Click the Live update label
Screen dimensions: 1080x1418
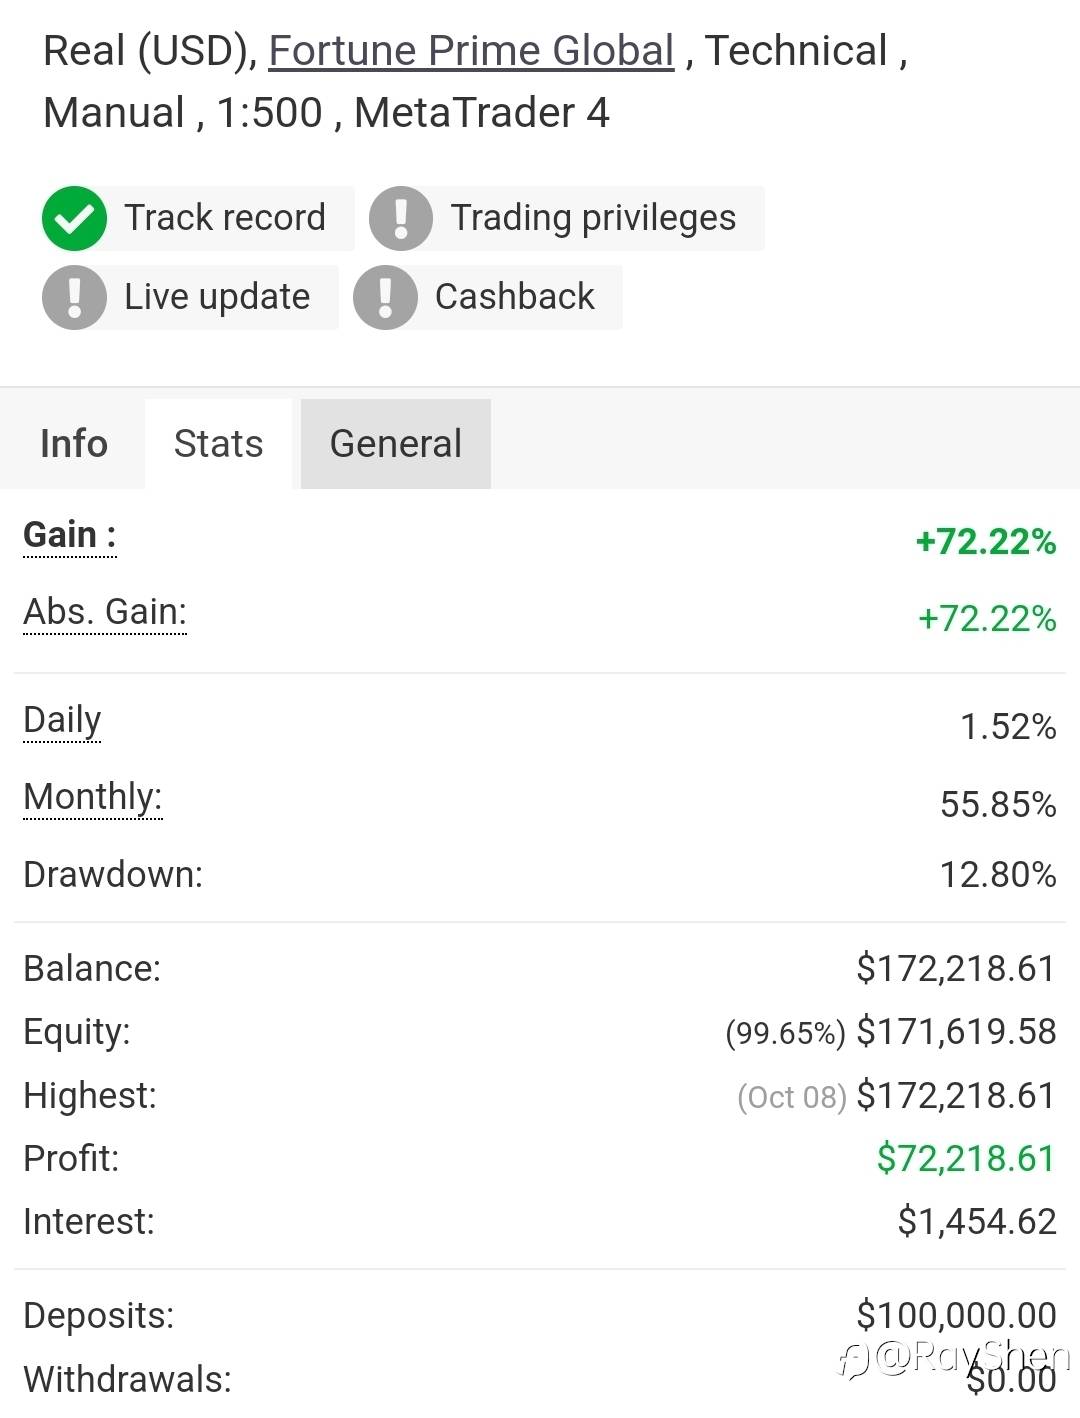coord(217,297)
